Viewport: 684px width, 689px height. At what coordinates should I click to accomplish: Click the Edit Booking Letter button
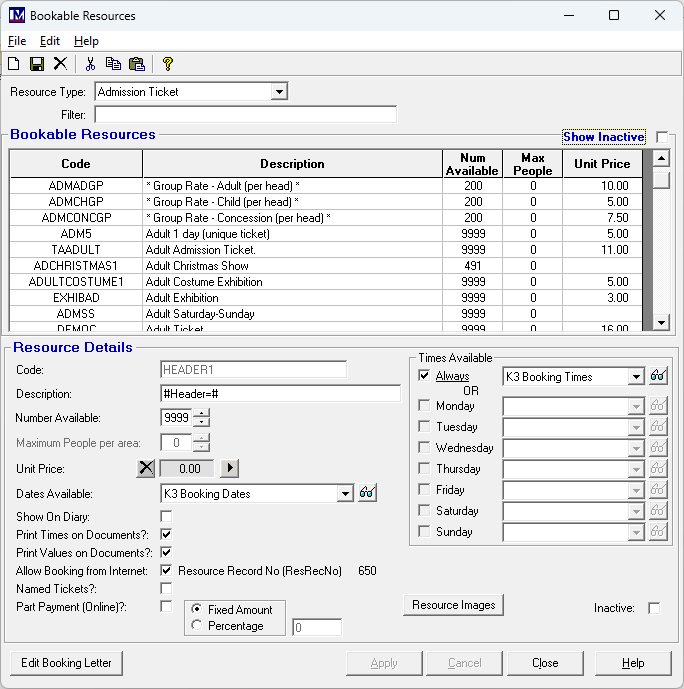pos(67,663)
